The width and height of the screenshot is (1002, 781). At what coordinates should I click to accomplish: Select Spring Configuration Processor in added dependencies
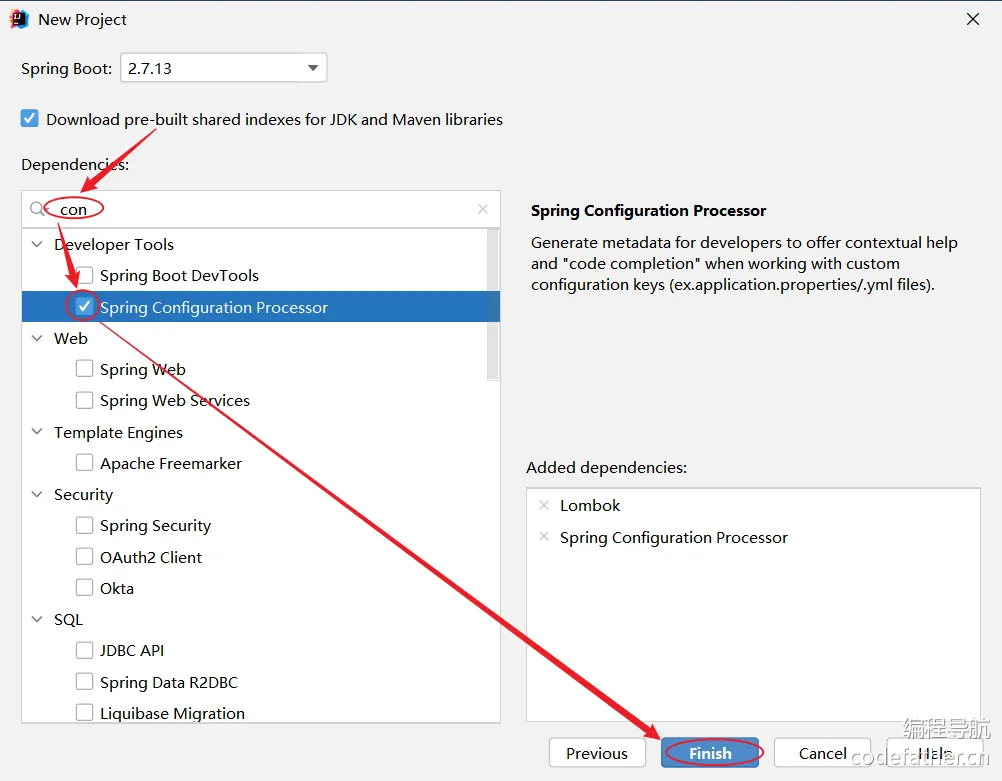pyautogui.click(x=674, y=537)
